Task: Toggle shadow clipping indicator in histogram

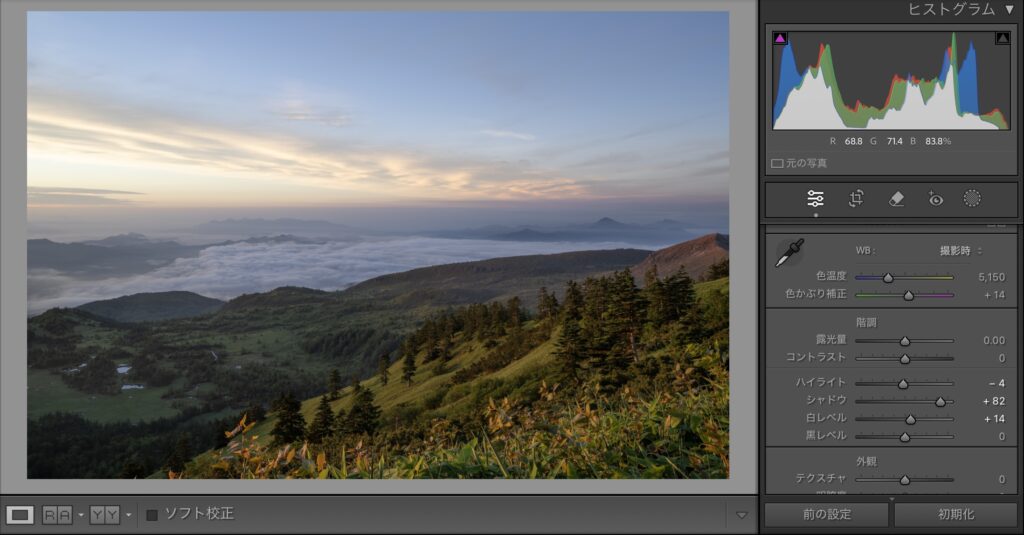Action: coord(780,39)
